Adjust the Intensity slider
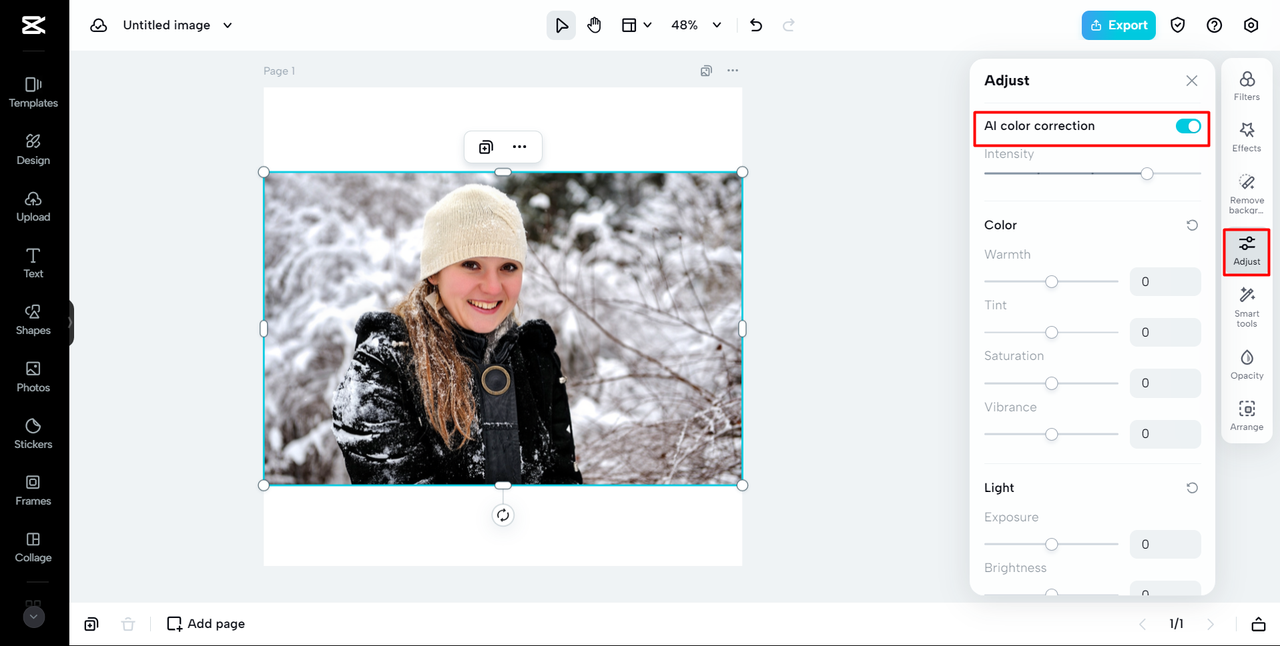Viewport: 1280px width, 646px height. [x=1092, y=173]
